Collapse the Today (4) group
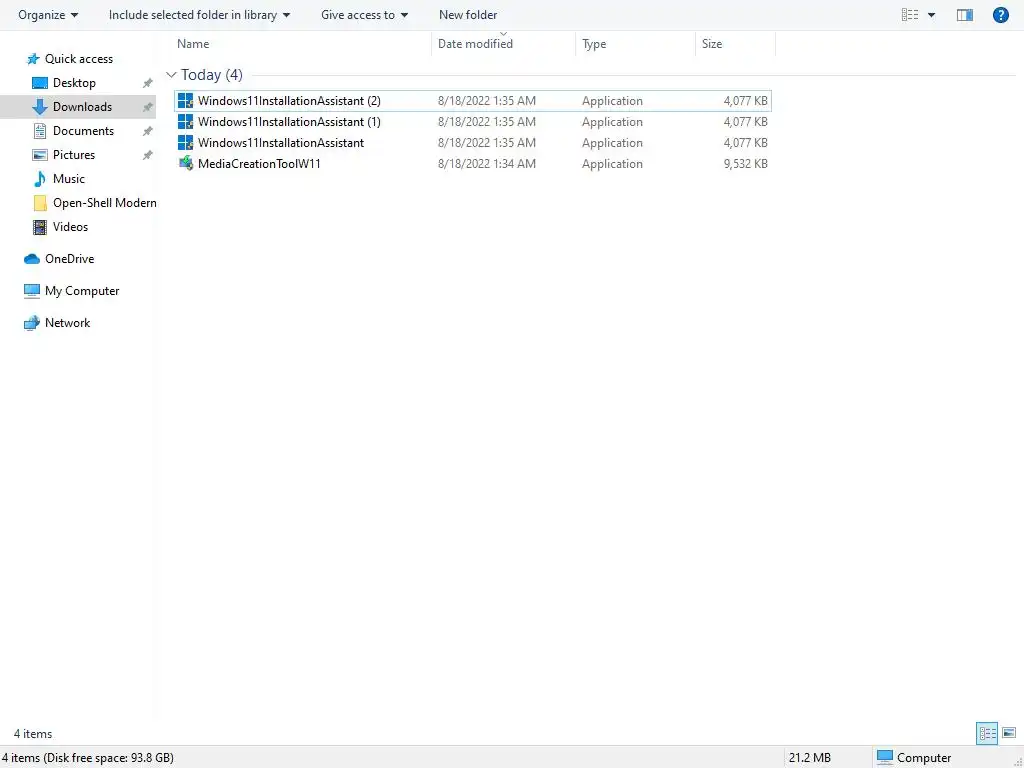Image resolution: width=1024 pixels, height=768 pixels. click(x=171, y=75)
